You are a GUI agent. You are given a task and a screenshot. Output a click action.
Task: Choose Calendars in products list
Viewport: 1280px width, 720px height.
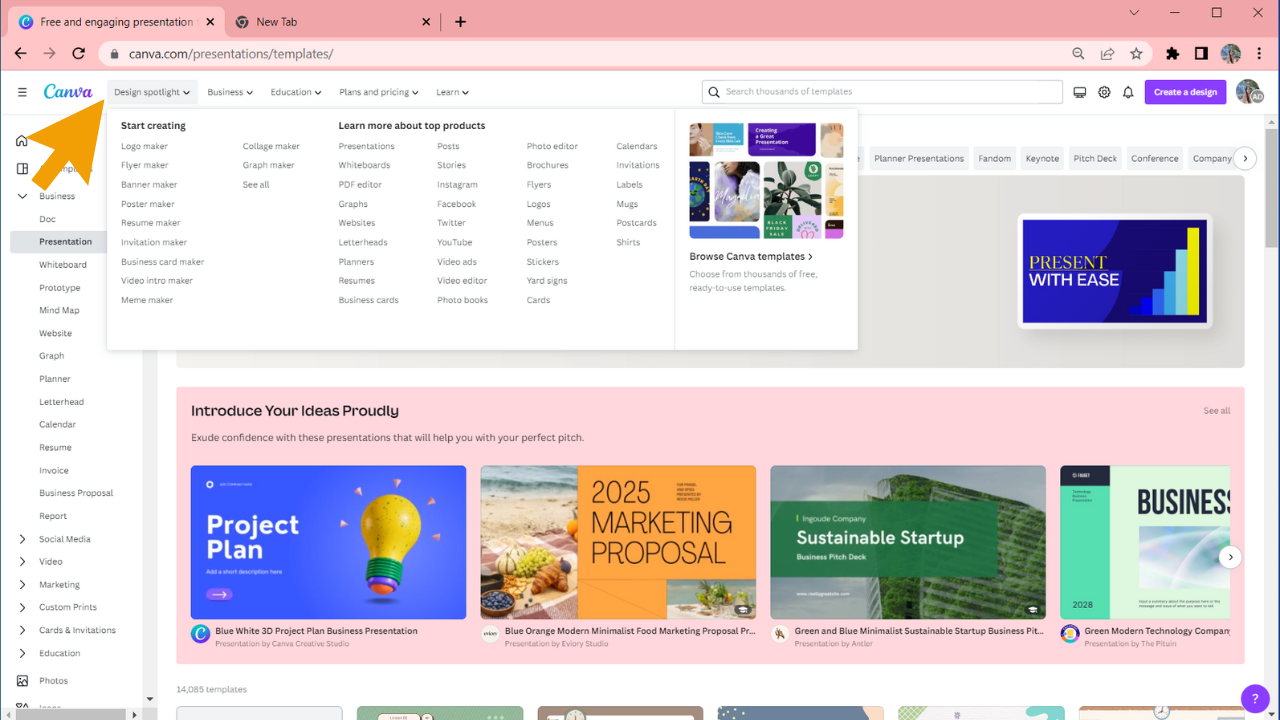[x=637, y=146]
